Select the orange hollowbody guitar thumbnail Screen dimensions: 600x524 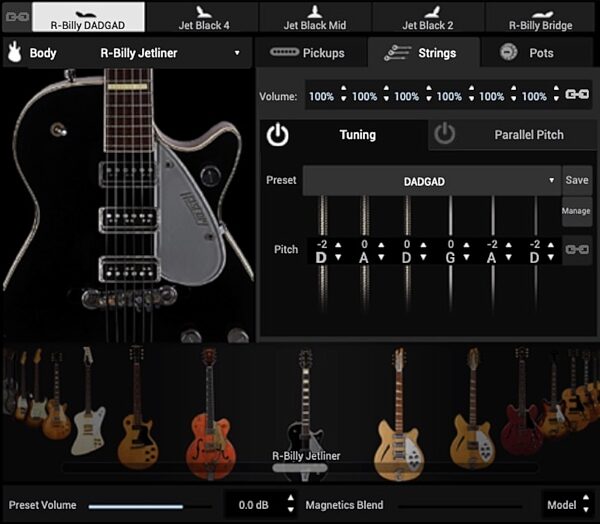point(210,413)
